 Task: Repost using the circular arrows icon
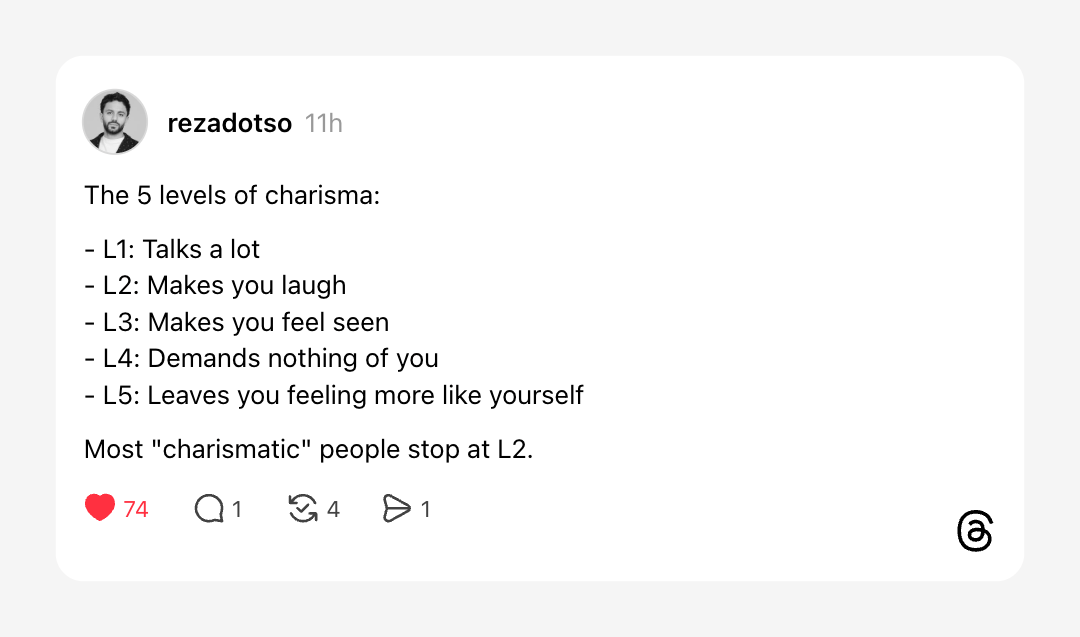click(302, 509)
